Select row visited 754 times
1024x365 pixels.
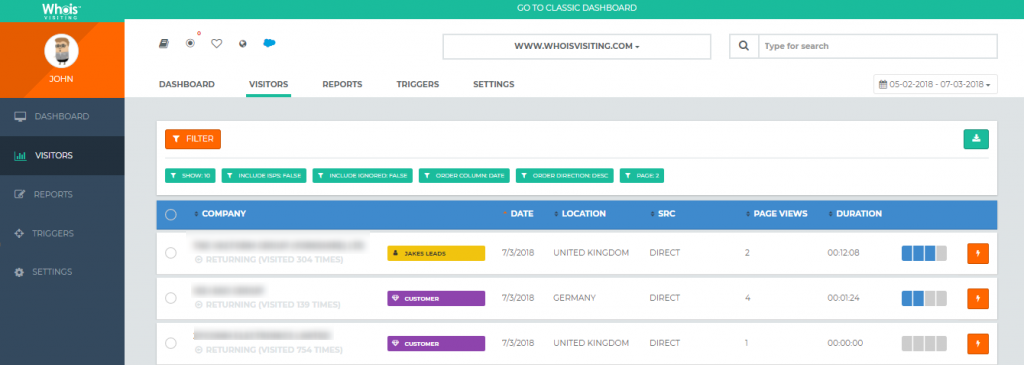pos(170,343)
